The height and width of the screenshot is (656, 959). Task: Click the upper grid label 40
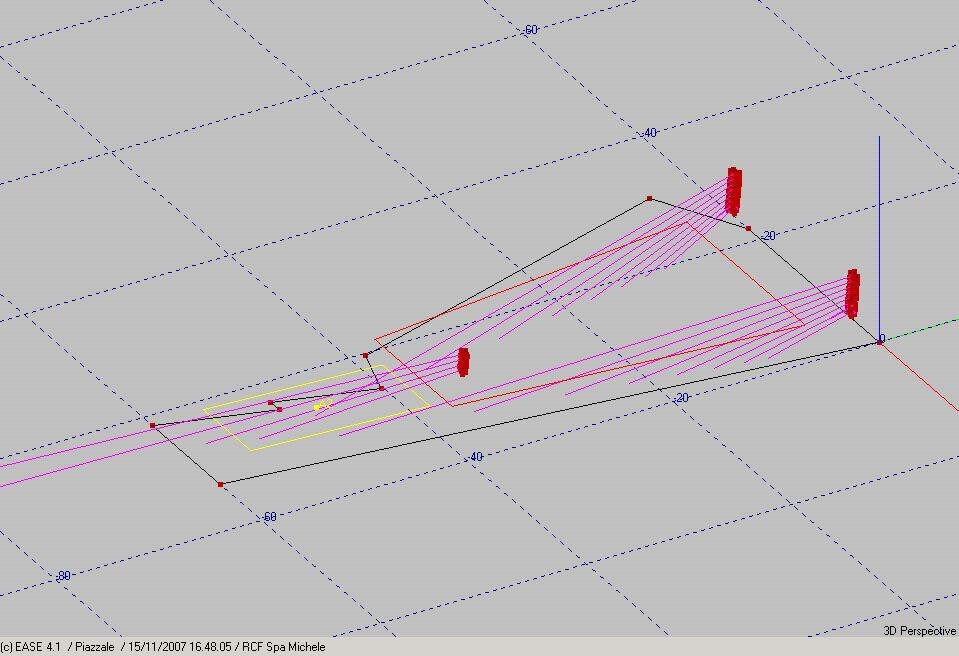pos(650,133)
